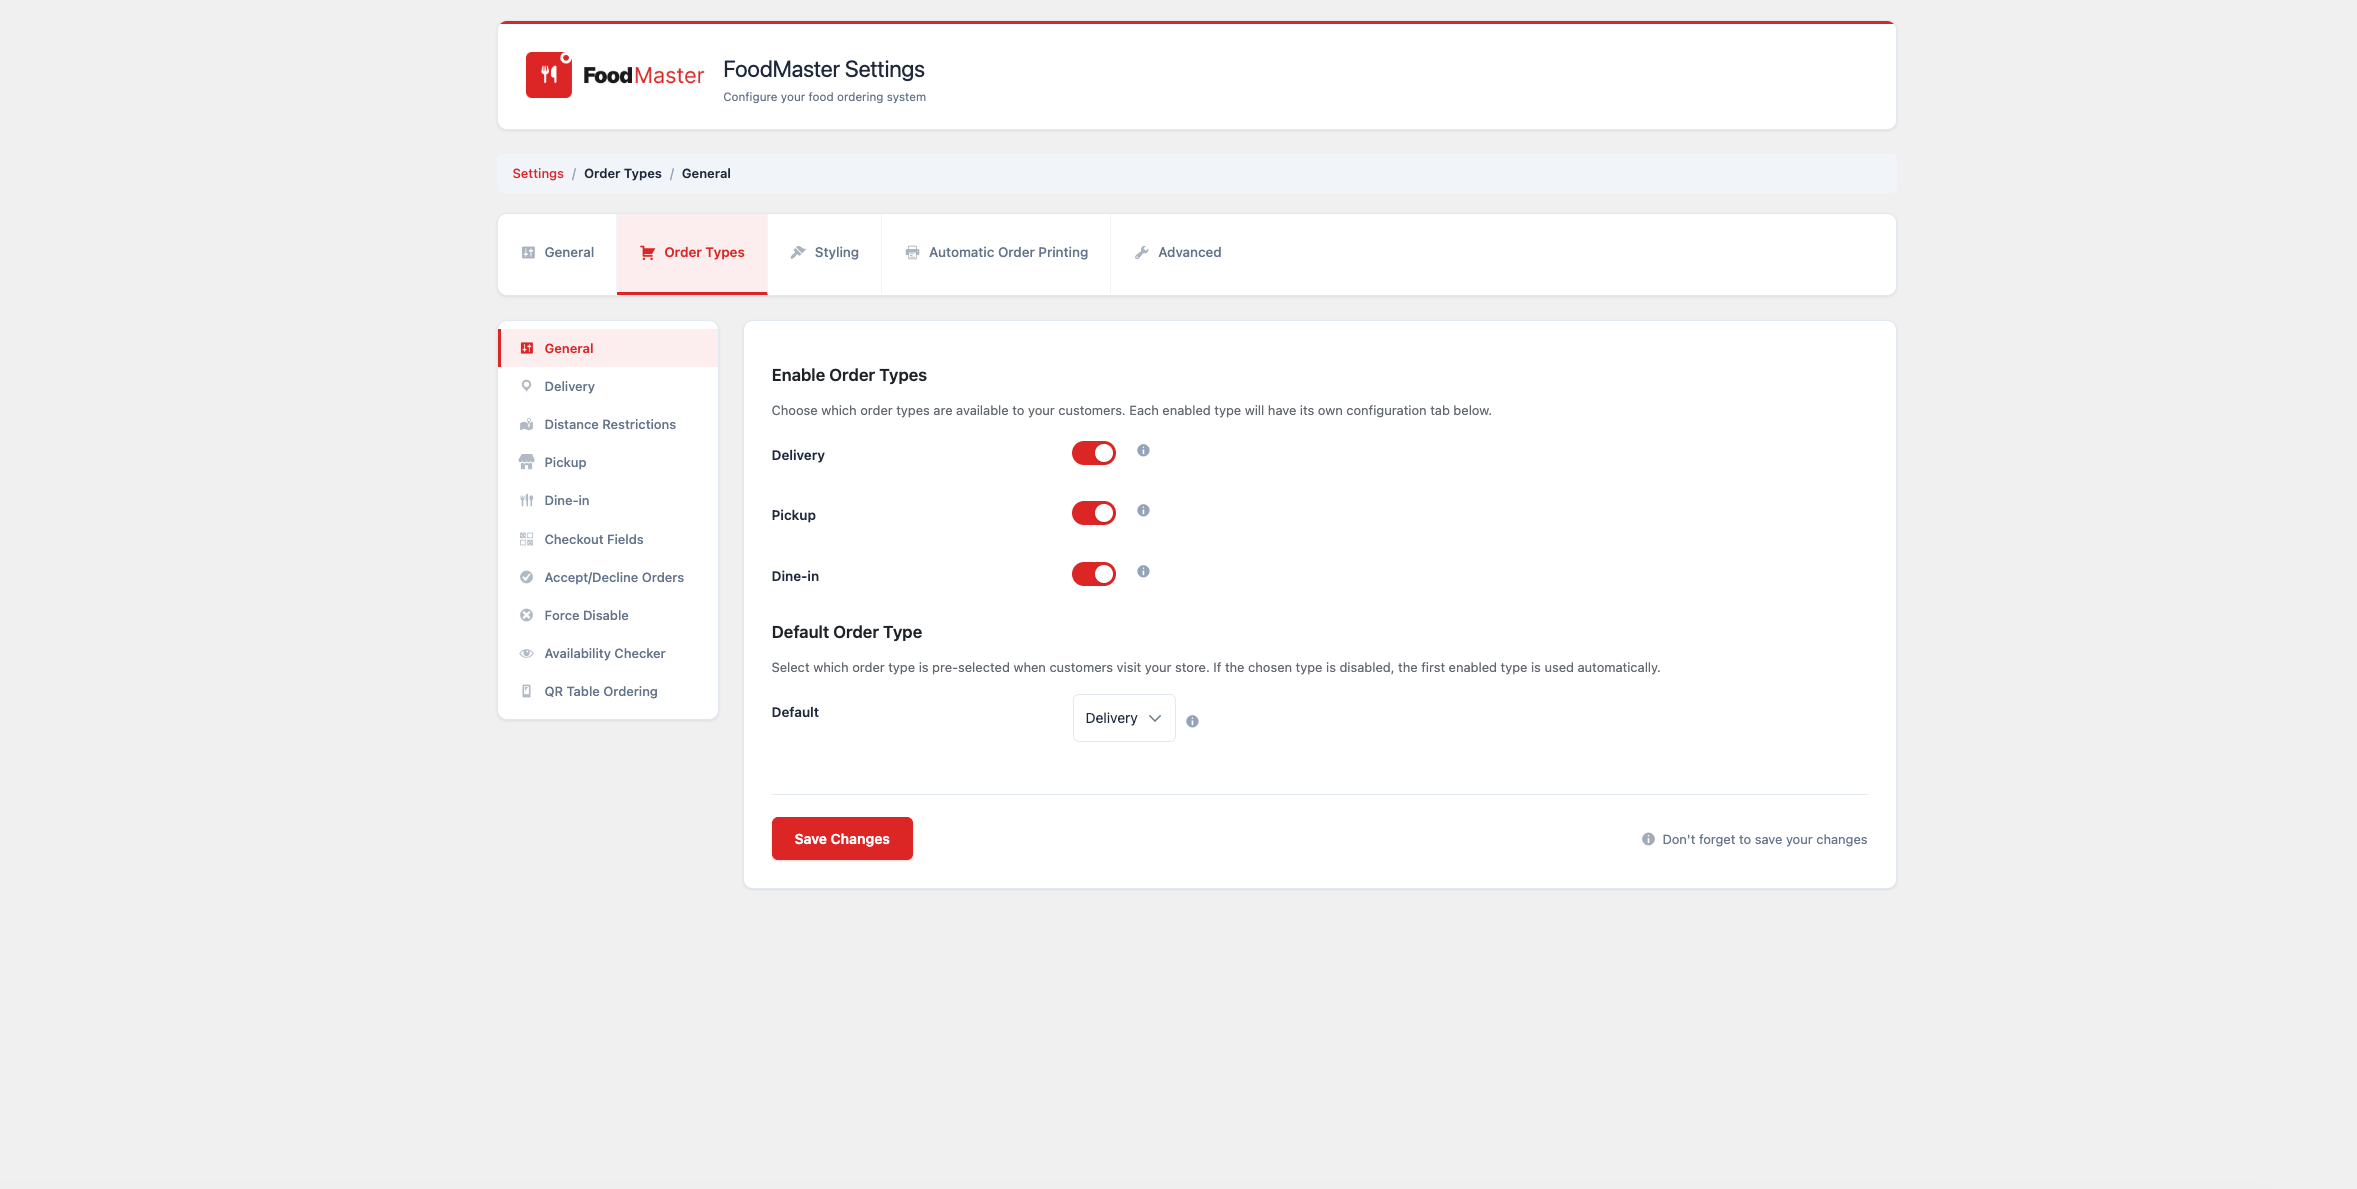Open Availability Checker section
This screenshot has width=2357, height=1189.
pos(608,653)
